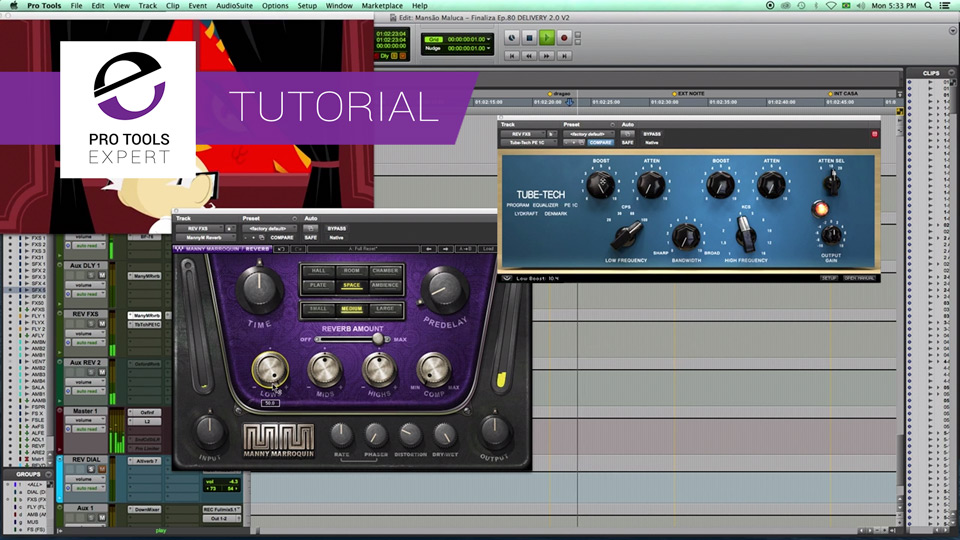
Task: Click the reverb Output knob
Action: tap(494, 431)
